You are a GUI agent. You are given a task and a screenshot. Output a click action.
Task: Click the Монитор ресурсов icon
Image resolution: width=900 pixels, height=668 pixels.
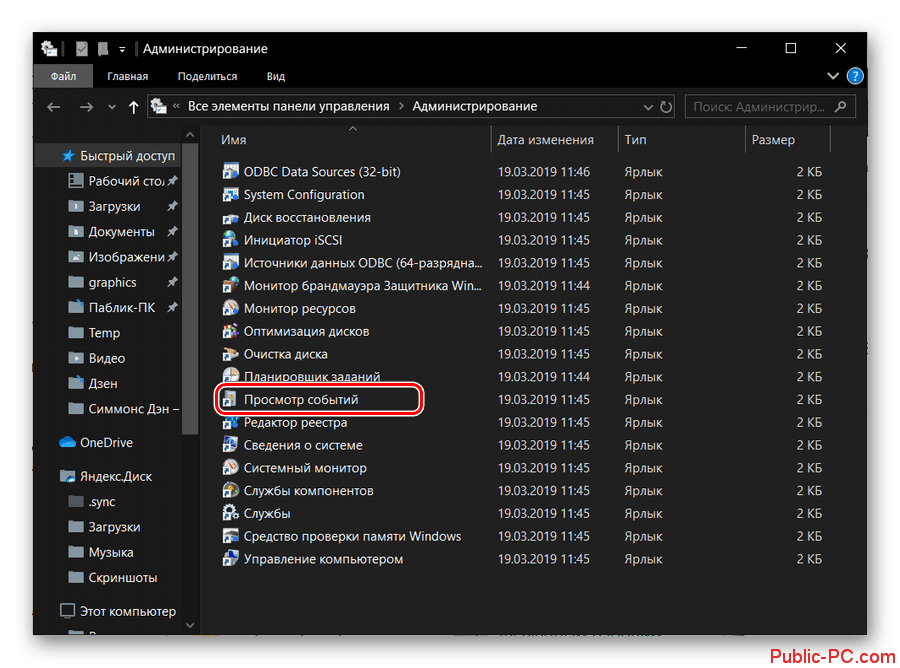(230, 309)
